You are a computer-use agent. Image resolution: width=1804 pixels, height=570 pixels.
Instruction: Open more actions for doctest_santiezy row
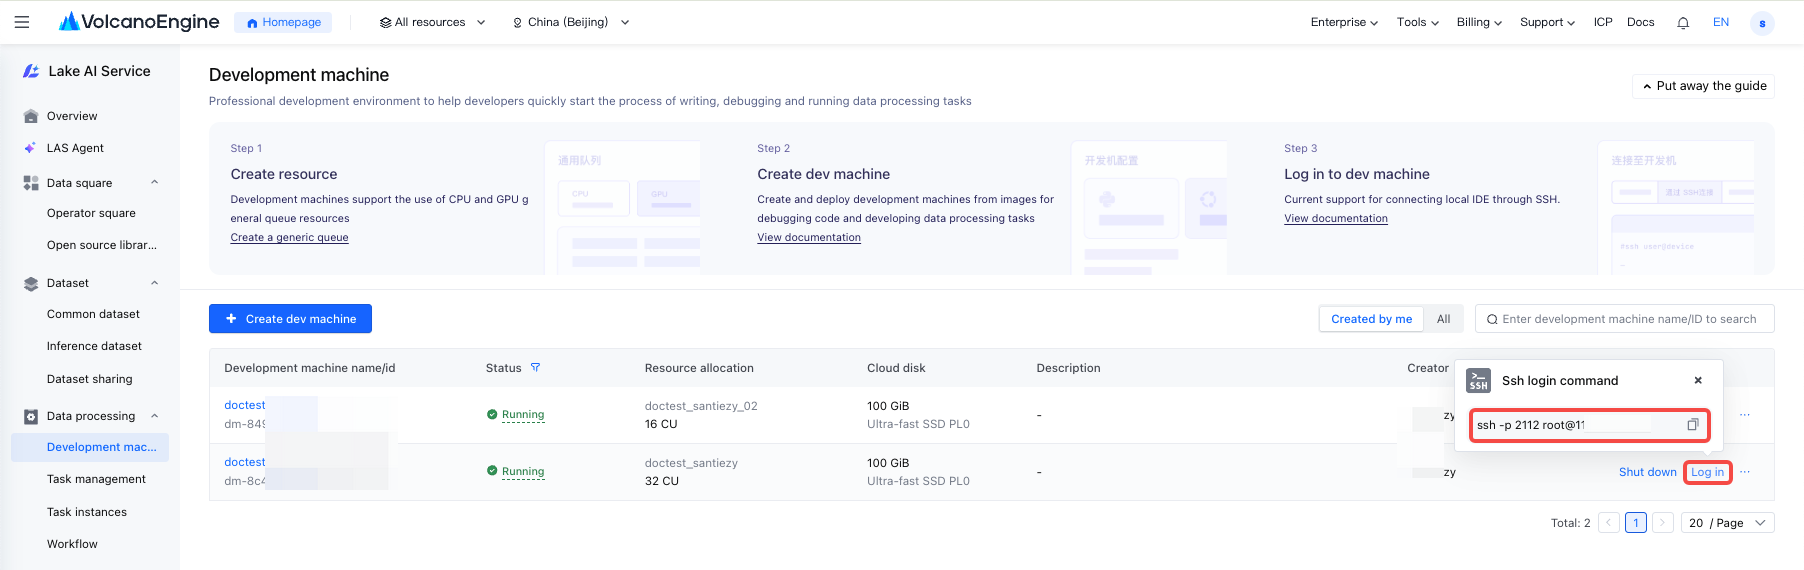point(1745,472)
